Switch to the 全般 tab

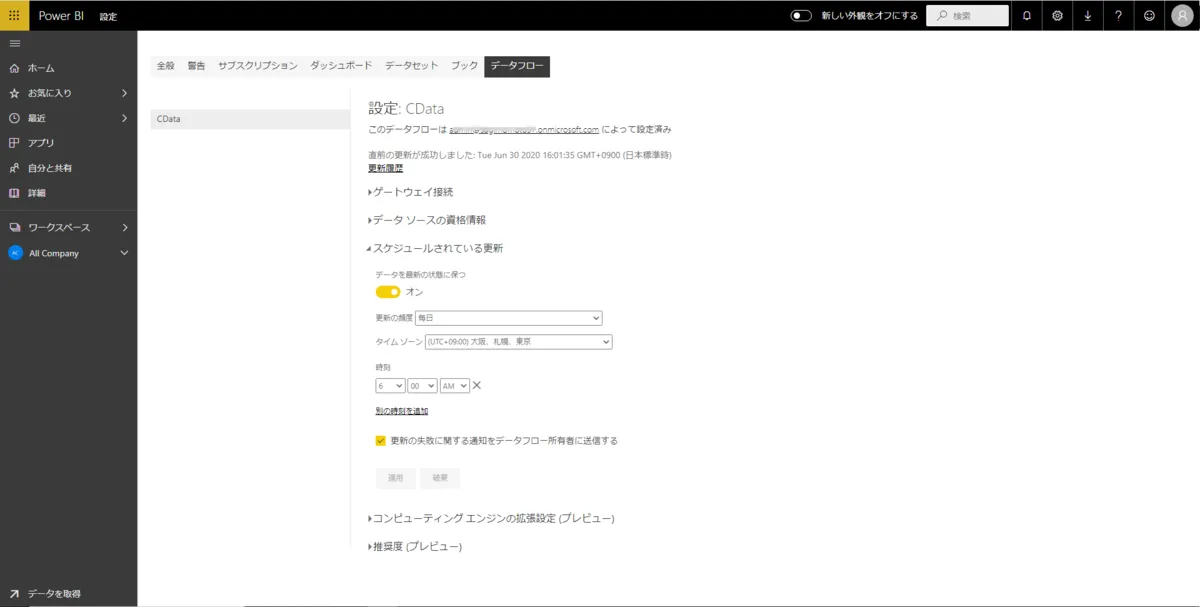(165, 65)
